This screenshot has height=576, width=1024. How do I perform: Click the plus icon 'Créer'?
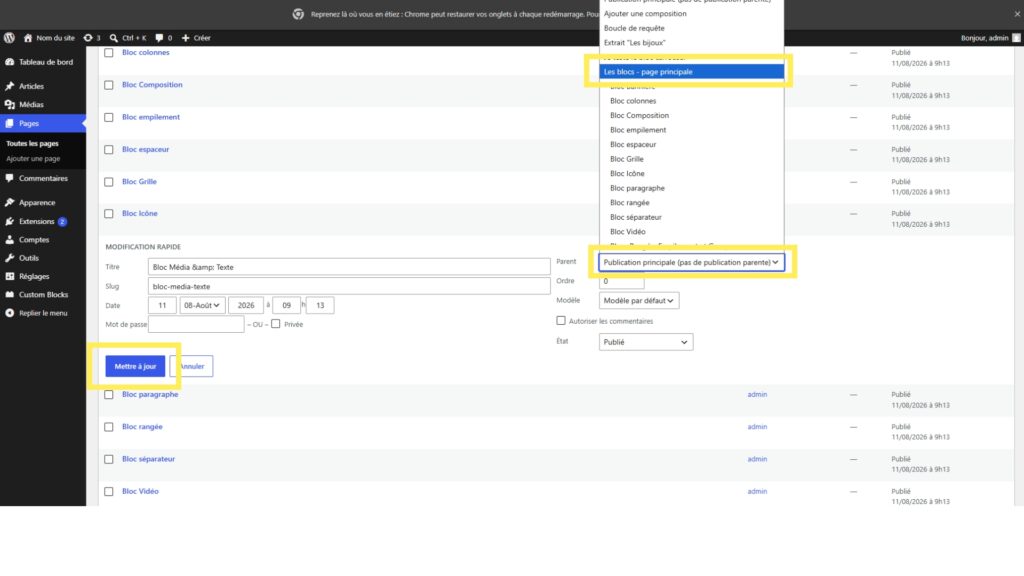185,38
